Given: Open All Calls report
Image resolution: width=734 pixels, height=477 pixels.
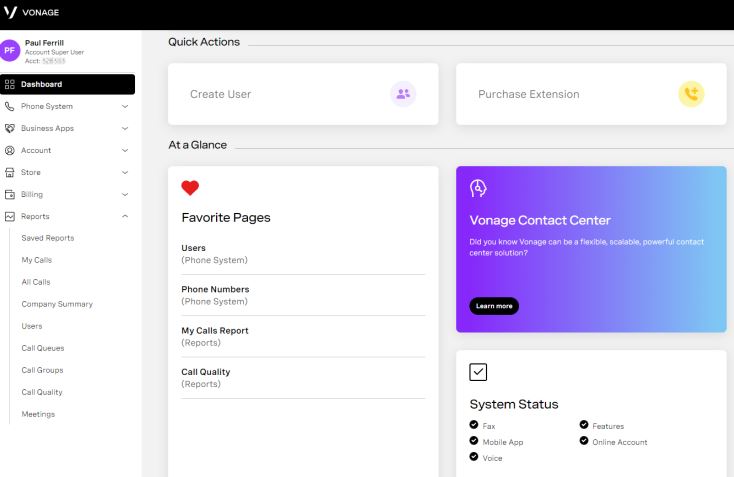Looking at the screenshot, I should coord(36,282).
